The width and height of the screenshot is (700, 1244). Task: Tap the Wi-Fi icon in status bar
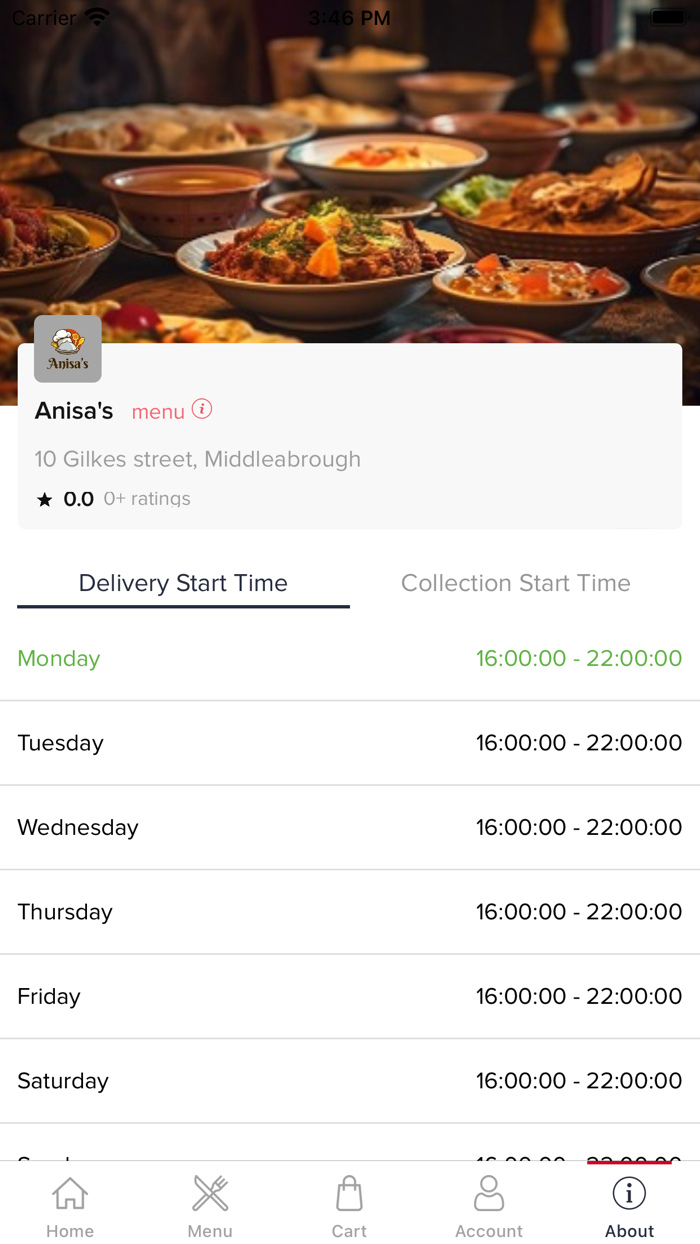(95, 15)
